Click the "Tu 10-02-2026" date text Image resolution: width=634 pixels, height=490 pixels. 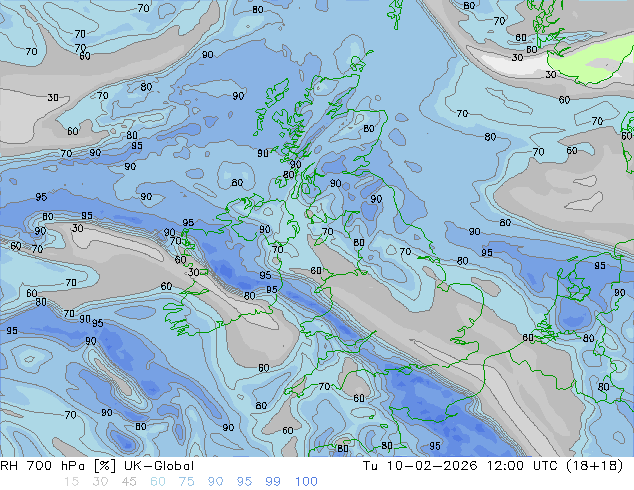[x=420, y=466]
